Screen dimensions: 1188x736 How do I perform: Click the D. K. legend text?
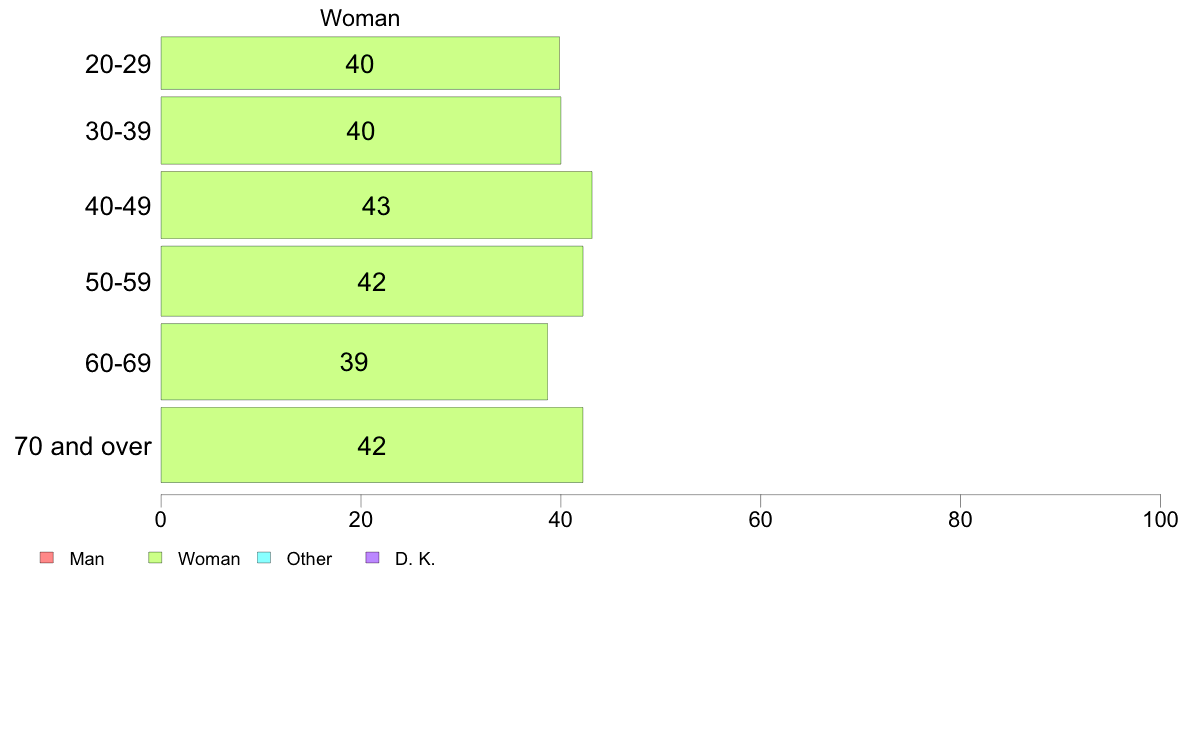tap(415, 559)
